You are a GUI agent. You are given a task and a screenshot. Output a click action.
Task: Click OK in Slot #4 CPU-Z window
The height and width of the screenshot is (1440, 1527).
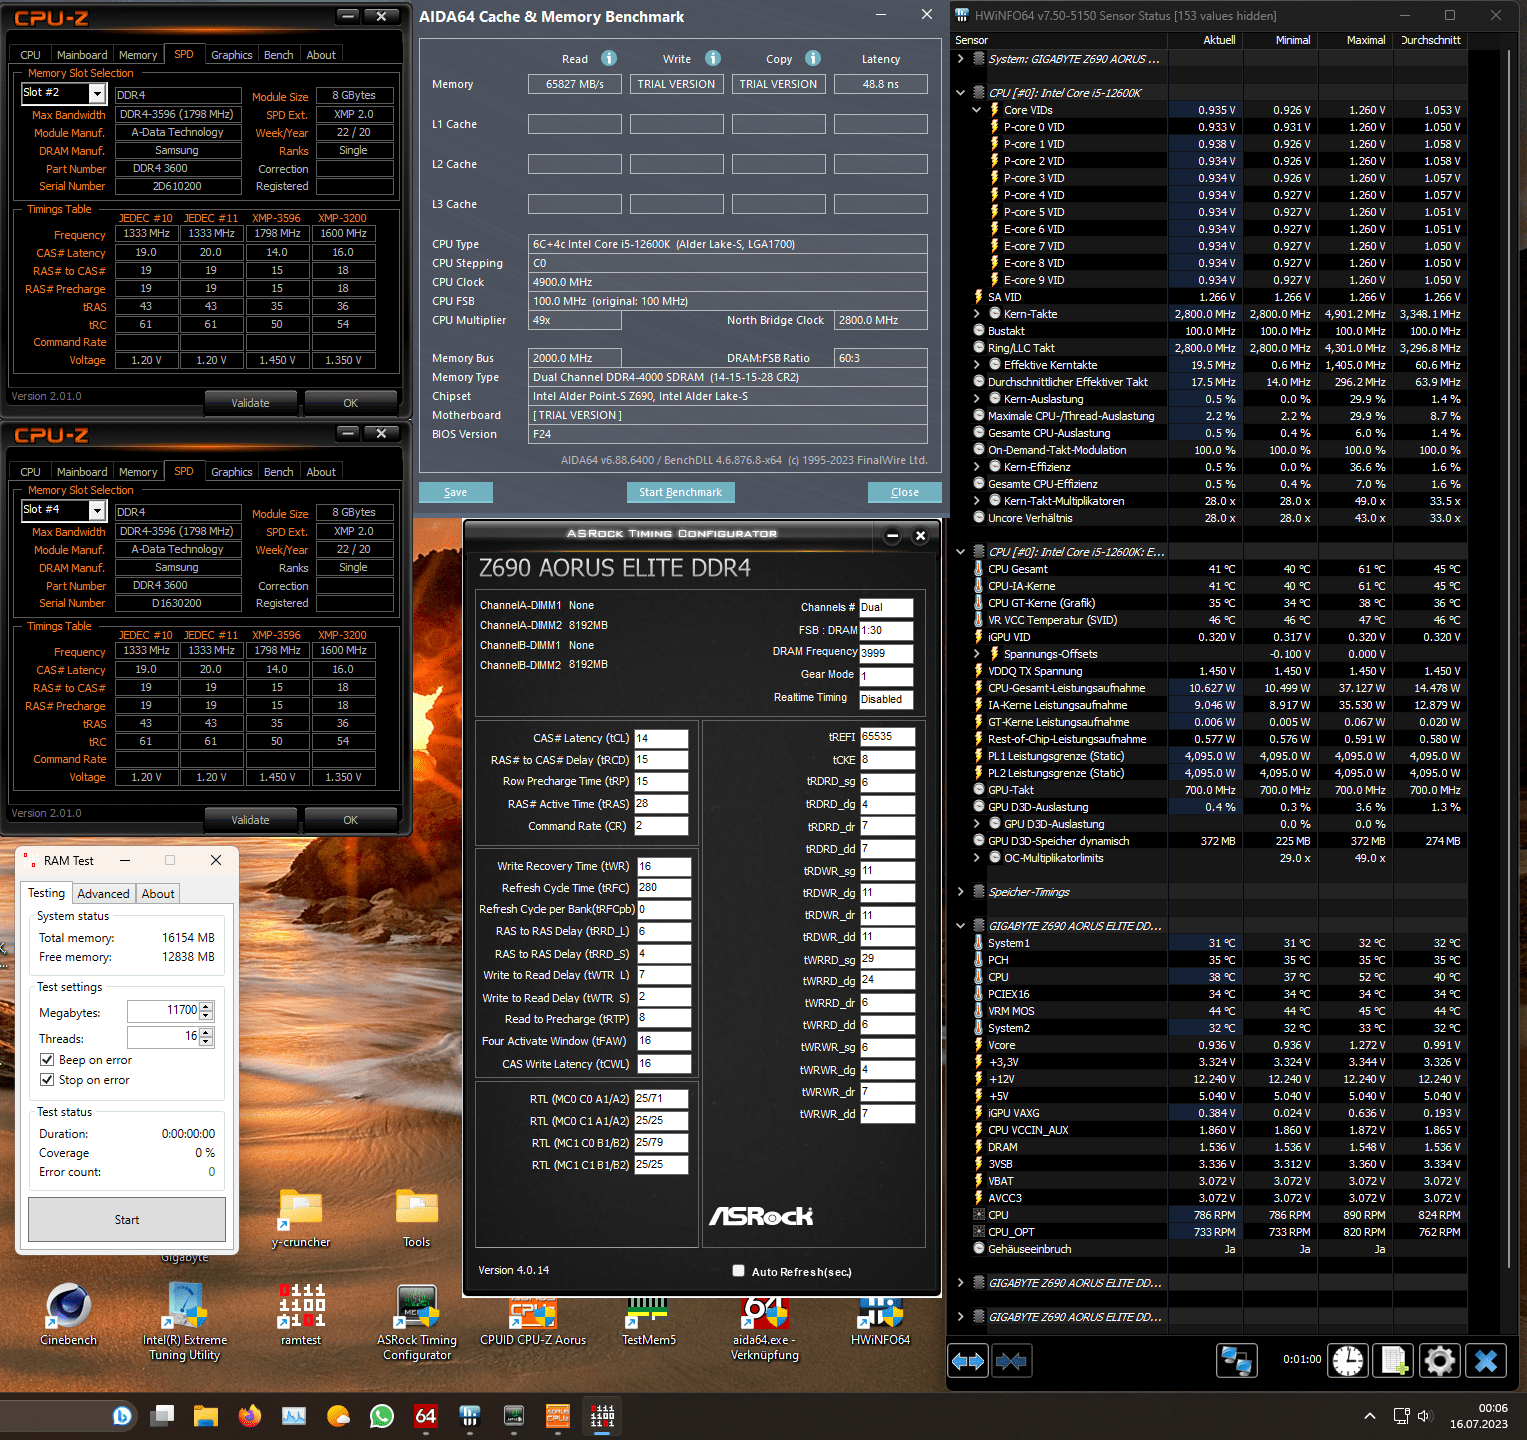pyautogui.click(x=350, y=820)
